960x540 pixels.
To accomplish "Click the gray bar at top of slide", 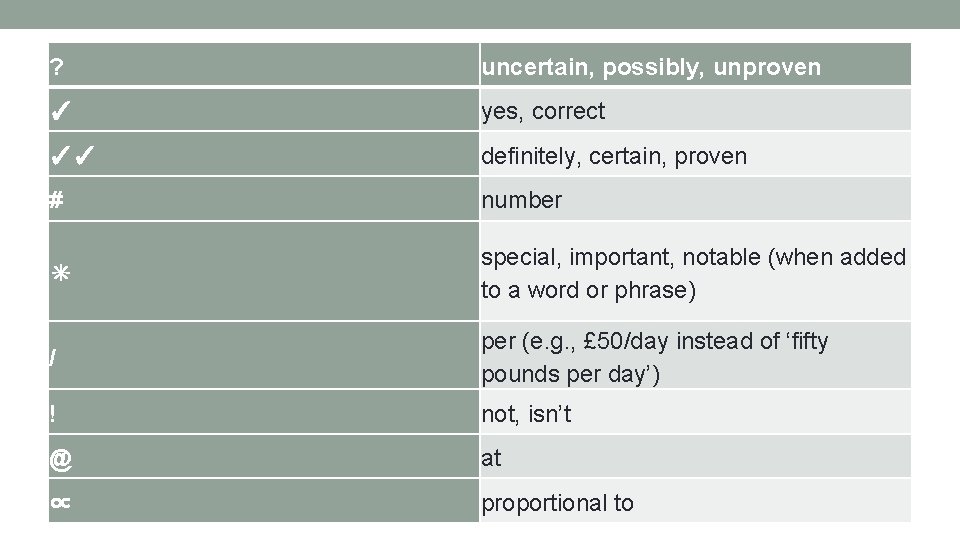I will 480,14.
